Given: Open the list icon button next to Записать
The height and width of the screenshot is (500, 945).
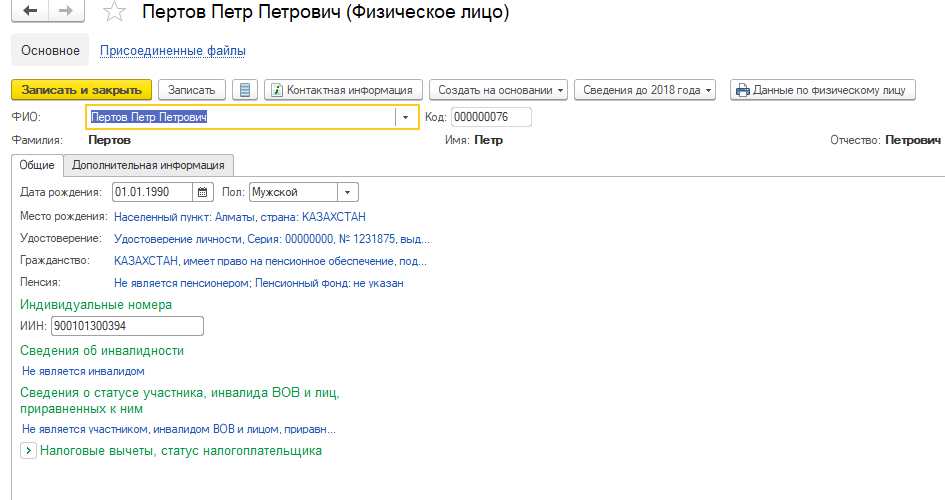Looking at the screenshot, I should click(x=245, y=90).
